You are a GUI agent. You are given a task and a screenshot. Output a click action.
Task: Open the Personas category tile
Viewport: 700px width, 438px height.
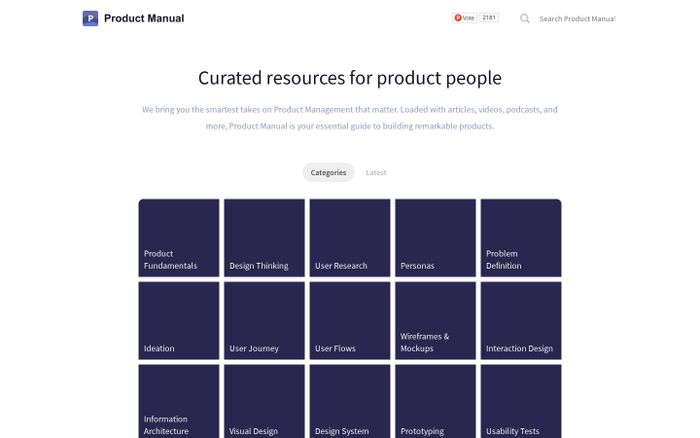(x=436, y=238)
